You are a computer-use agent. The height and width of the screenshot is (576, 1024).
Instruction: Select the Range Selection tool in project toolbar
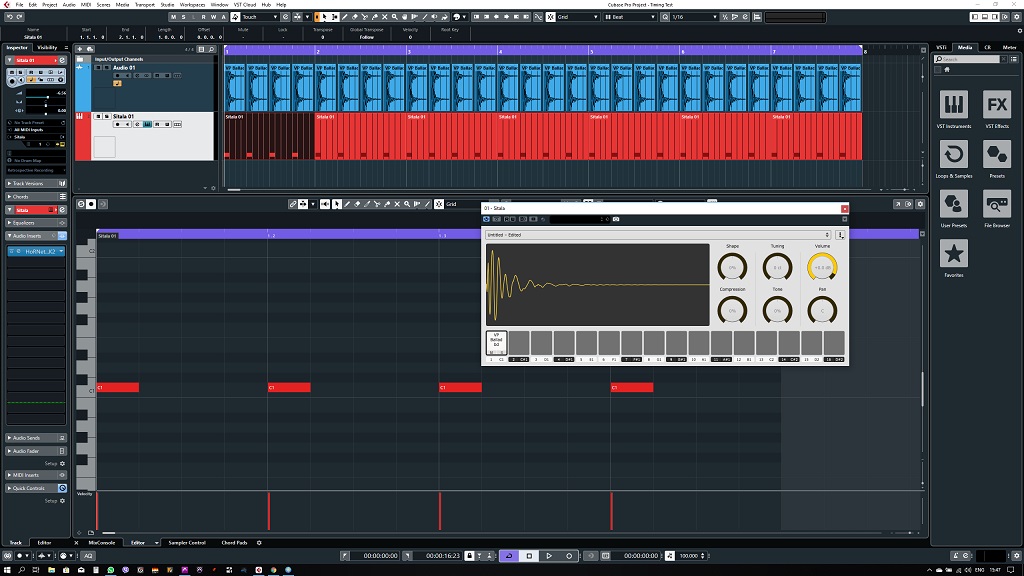pyautogui.click(x=334, y=17)
